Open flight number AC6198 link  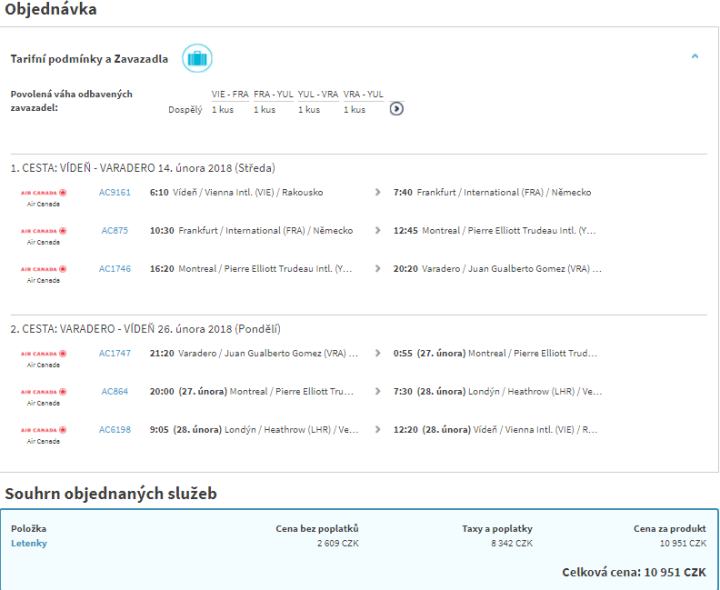pyautogui.click(x=114, y=429)
